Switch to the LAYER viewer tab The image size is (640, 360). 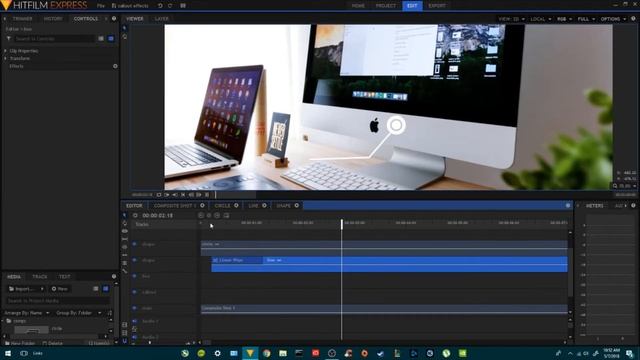pos(161,19)
